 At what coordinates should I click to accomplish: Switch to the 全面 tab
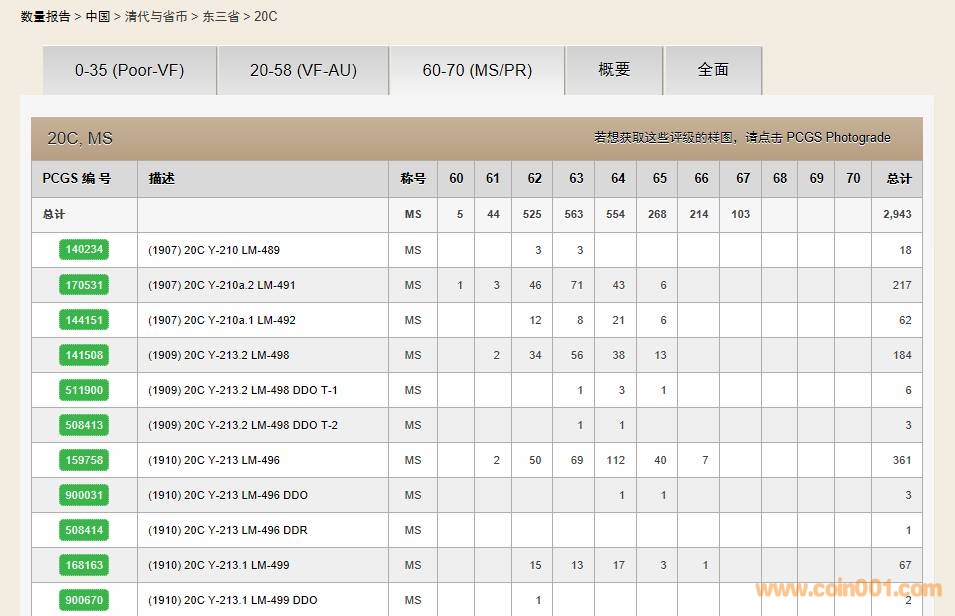pyautogui.click(x=713, y=70)
